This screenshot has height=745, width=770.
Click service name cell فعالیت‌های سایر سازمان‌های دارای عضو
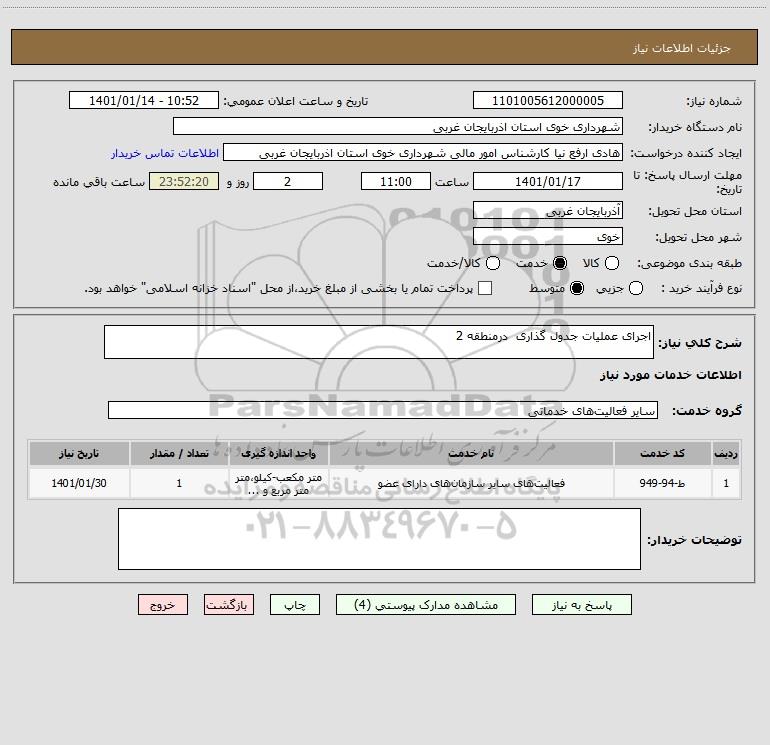tap(471, 483)
